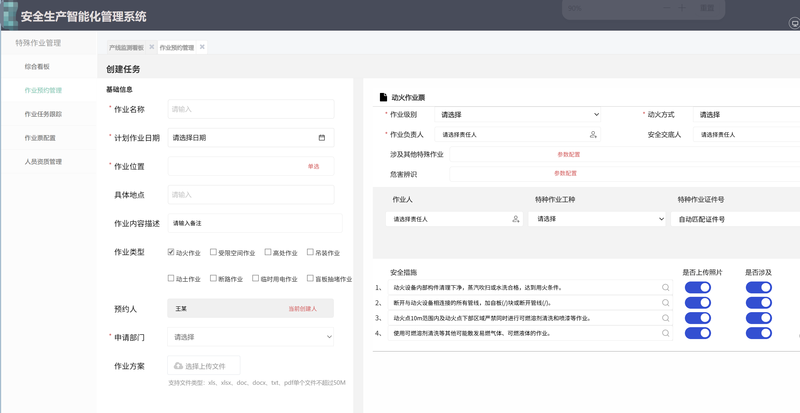Click the 重置 zoom reset button
The image size is (800, 413).
point(707,8)
